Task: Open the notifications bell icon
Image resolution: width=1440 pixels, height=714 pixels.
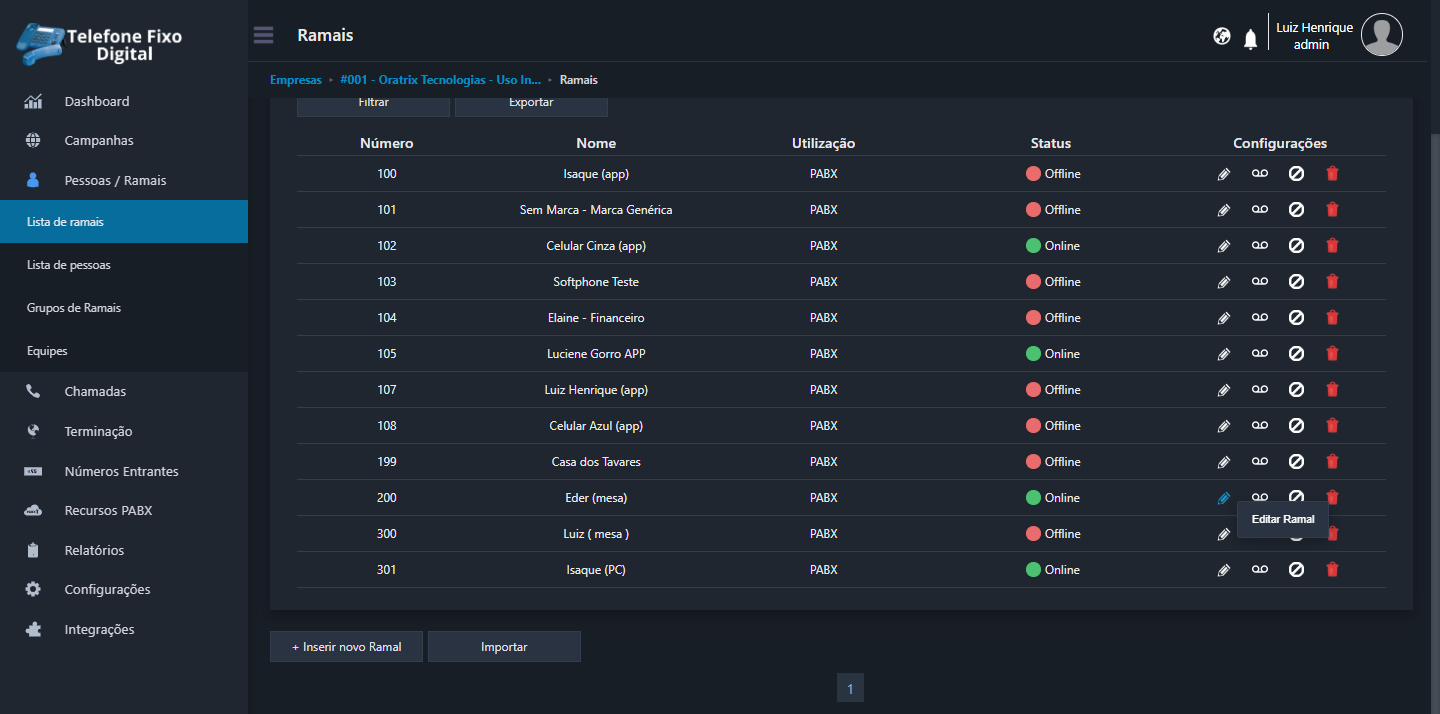Action: [x=1250, y=39]
